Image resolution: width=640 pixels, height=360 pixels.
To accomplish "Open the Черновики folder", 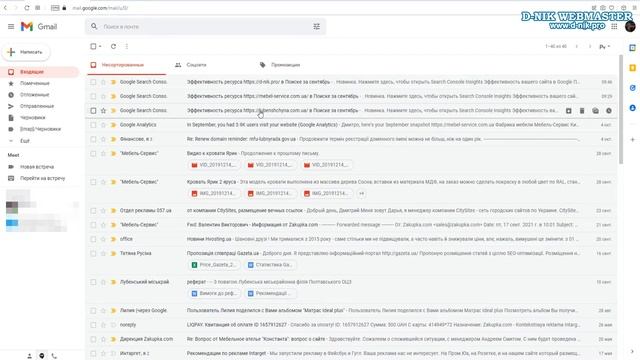I will (x=33, y=118).
